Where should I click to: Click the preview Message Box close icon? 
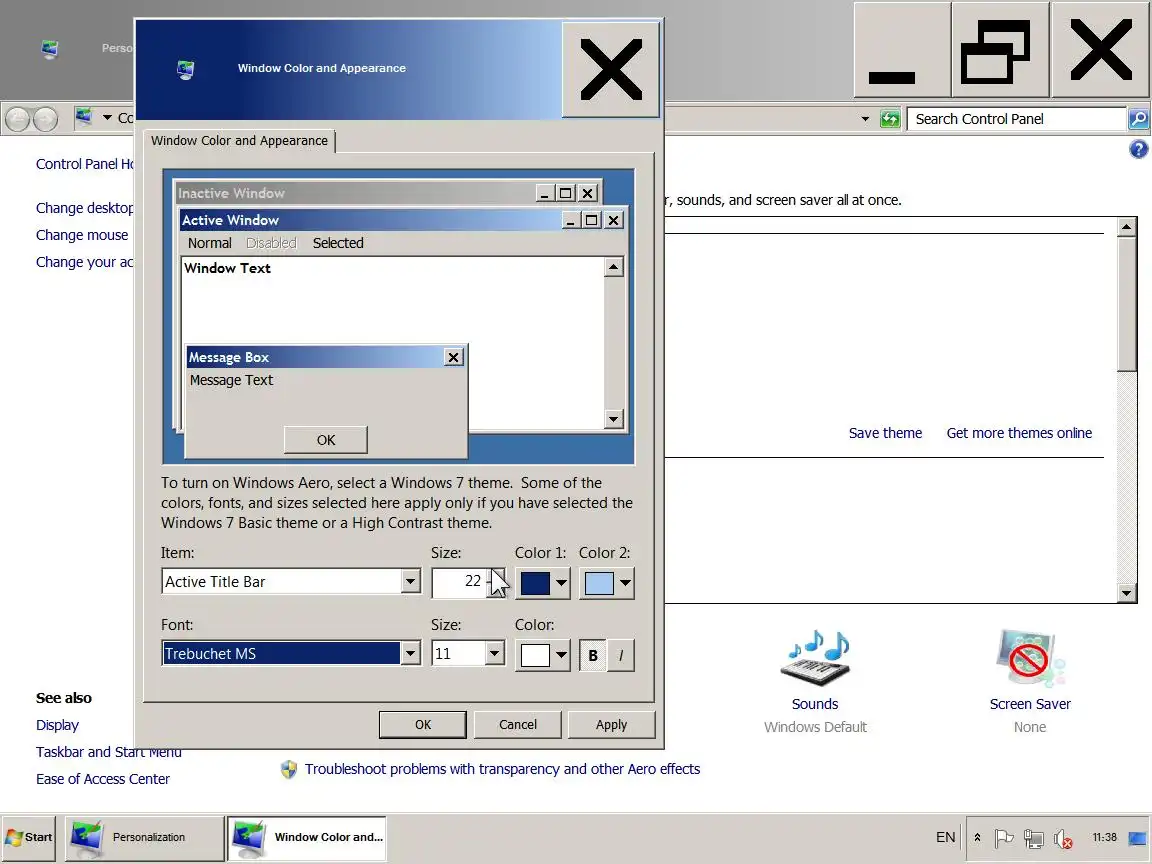[x=453, y=357]
